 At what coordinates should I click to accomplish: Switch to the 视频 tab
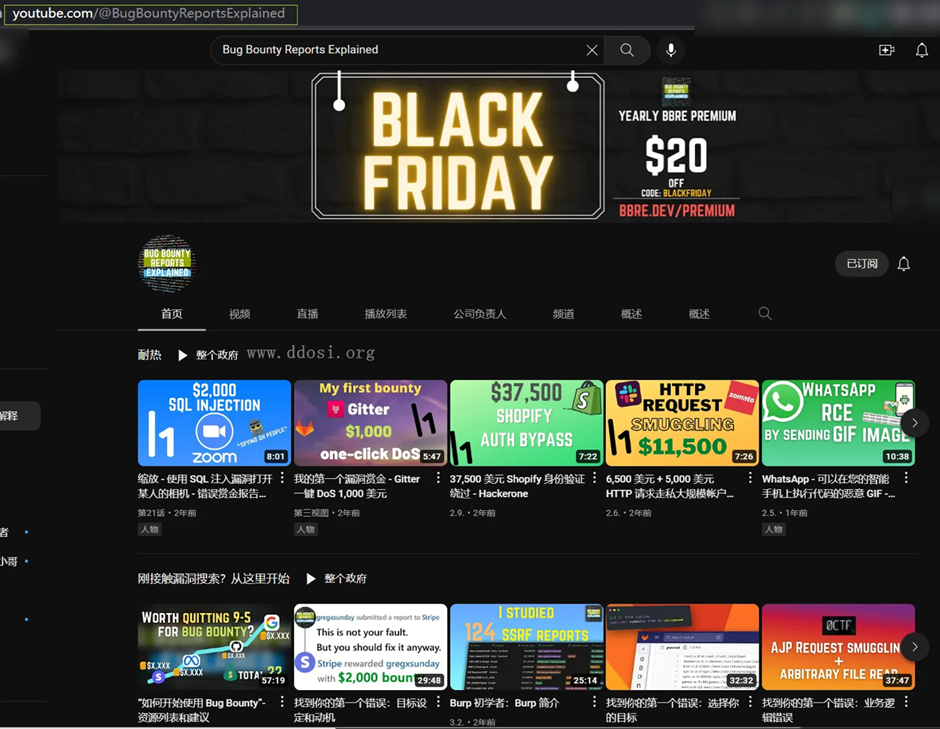[x=239, y=314]
